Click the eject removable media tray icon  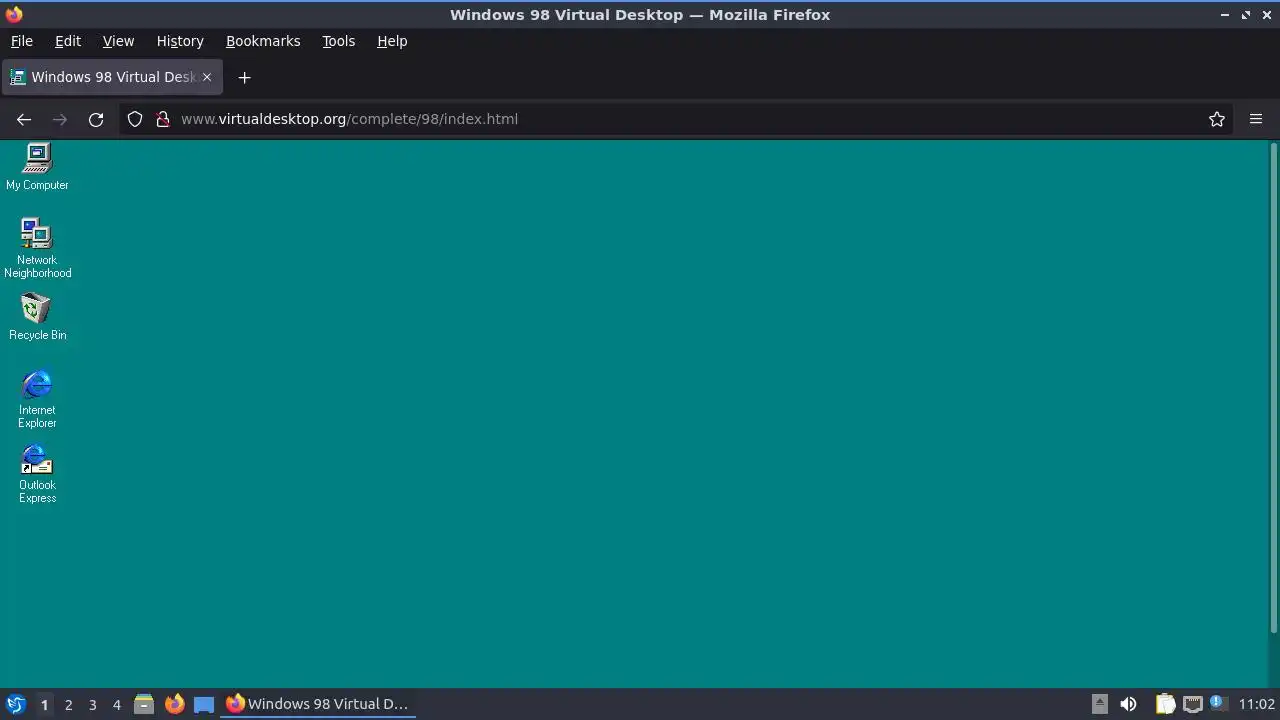pyautogui.click(x=1099, y=704)
